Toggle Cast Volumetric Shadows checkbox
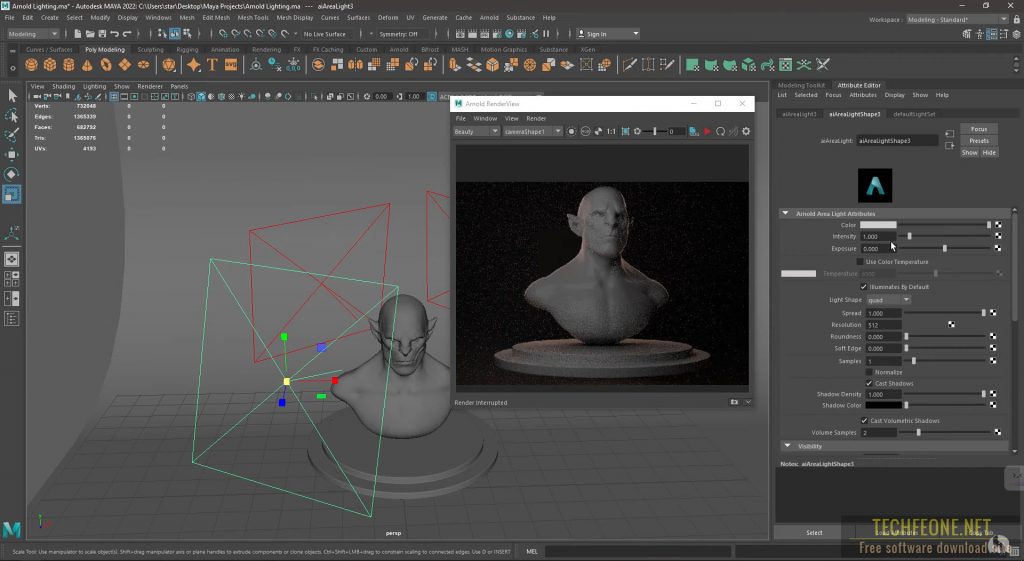Viewport: 1024px width, 561px height. pos(864,421)
